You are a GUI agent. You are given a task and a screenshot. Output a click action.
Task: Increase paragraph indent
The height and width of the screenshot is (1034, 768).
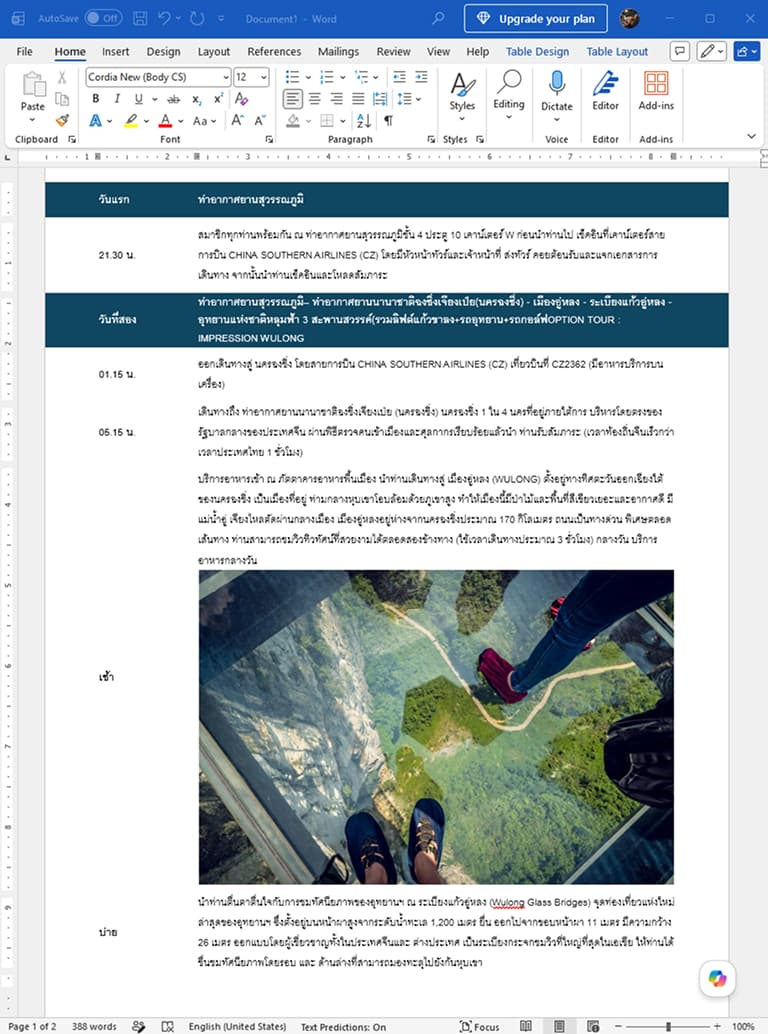[421, 77]
